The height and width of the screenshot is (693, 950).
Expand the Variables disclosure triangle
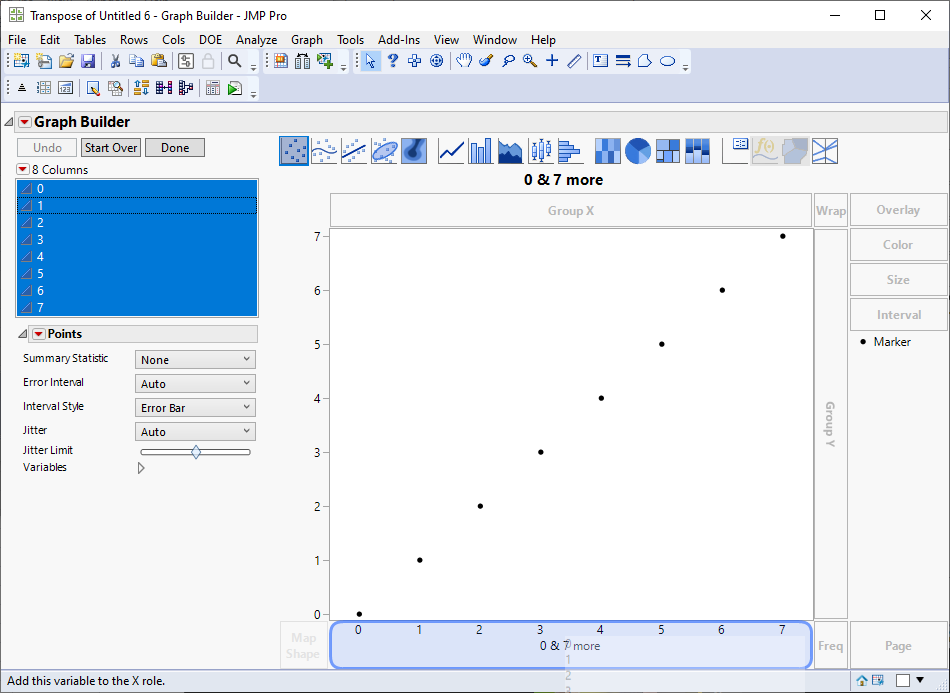click(140, 467)
